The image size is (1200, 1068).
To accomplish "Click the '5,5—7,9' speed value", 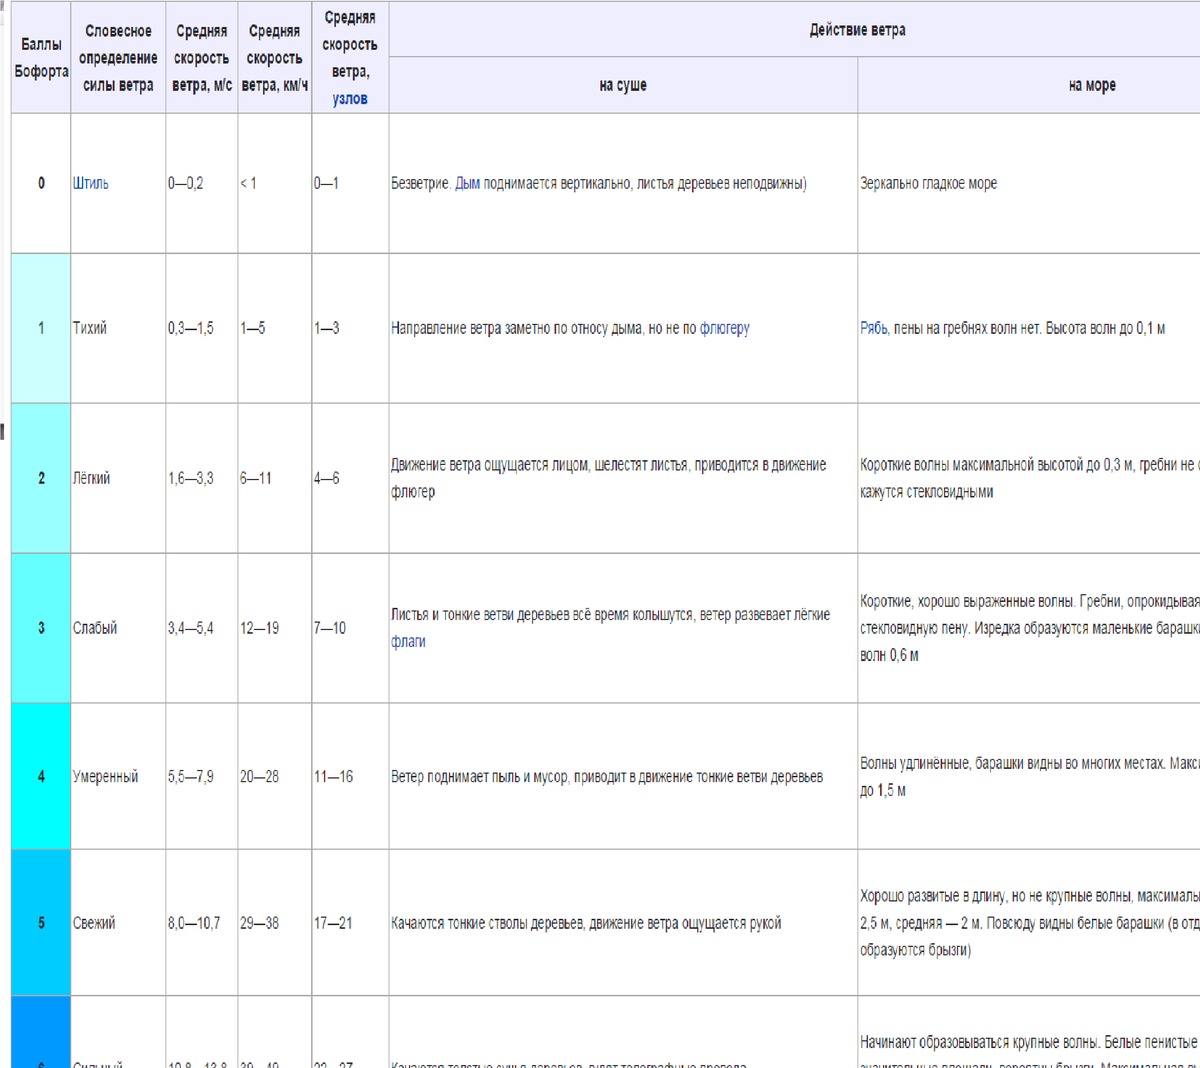I will [190, 776].
